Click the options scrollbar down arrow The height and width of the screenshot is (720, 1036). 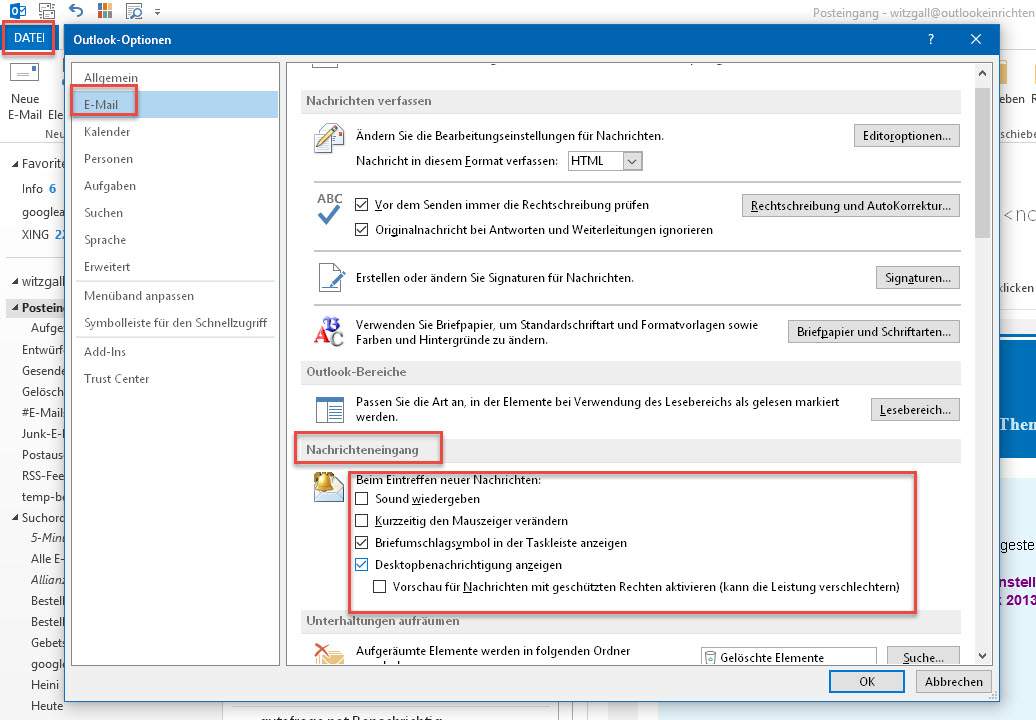point(982,656)
